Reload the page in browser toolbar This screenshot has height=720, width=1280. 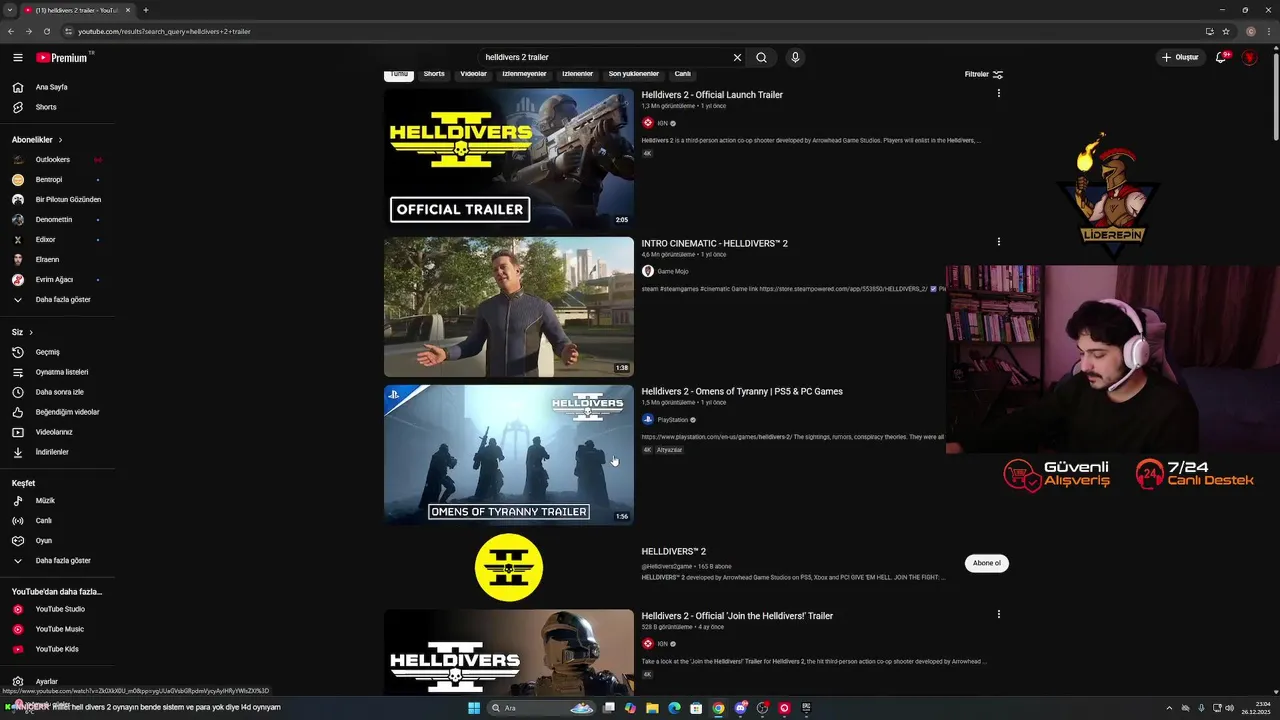tap(46, 31)
